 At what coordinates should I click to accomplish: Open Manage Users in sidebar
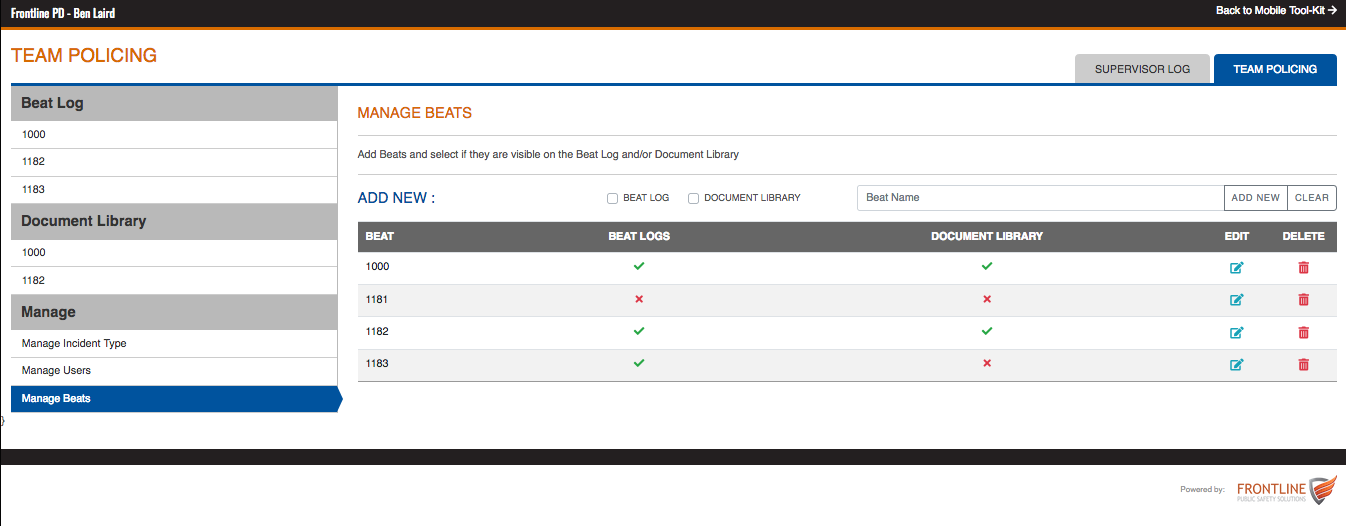point(56,370)
